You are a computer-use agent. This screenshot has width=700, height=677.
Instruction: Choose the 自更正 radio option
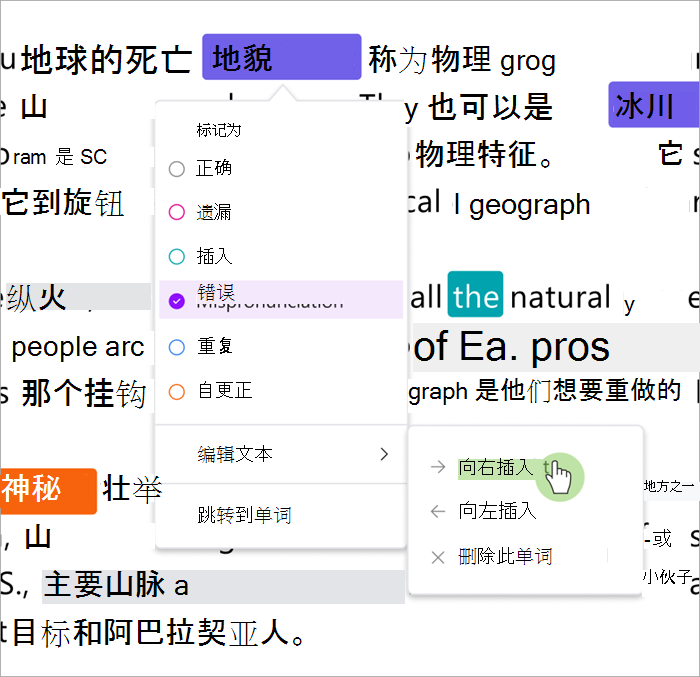point(281,392)
